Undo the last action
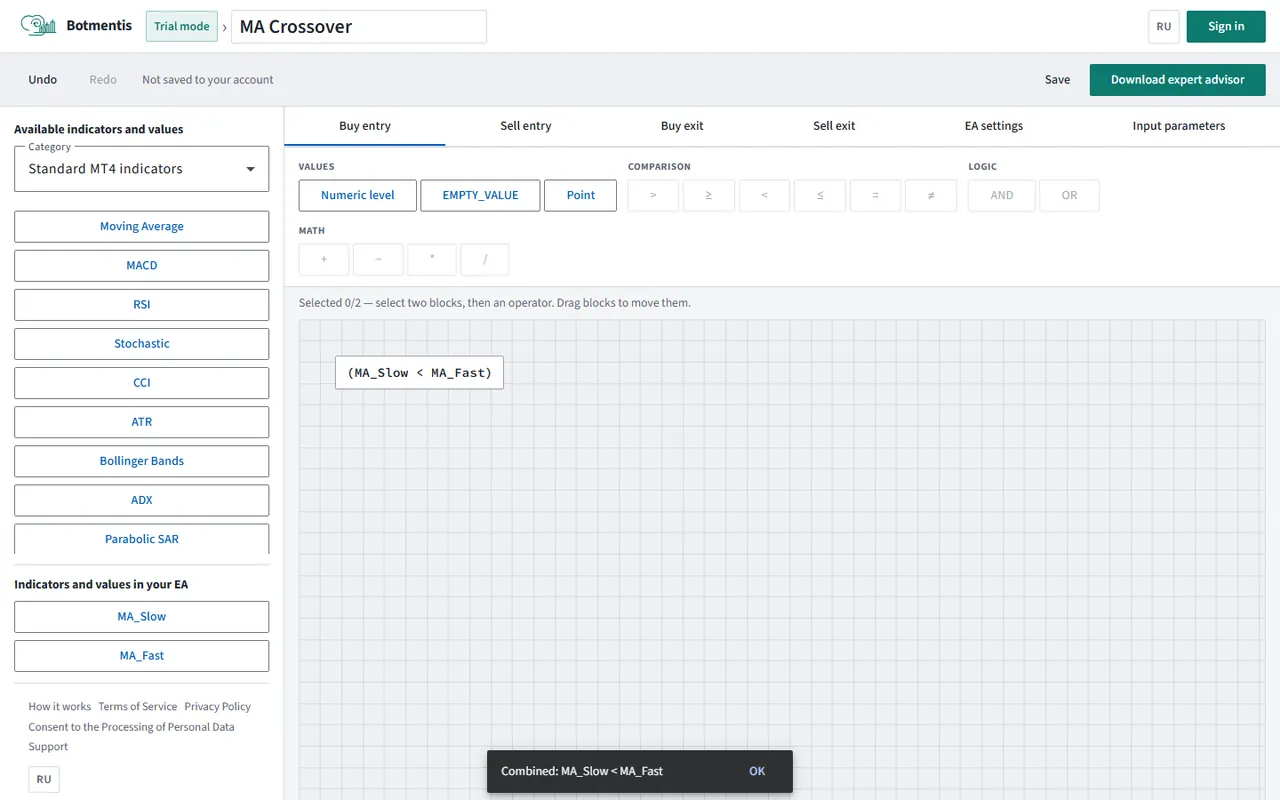1280x800 pixels. [x=43, y=80]
